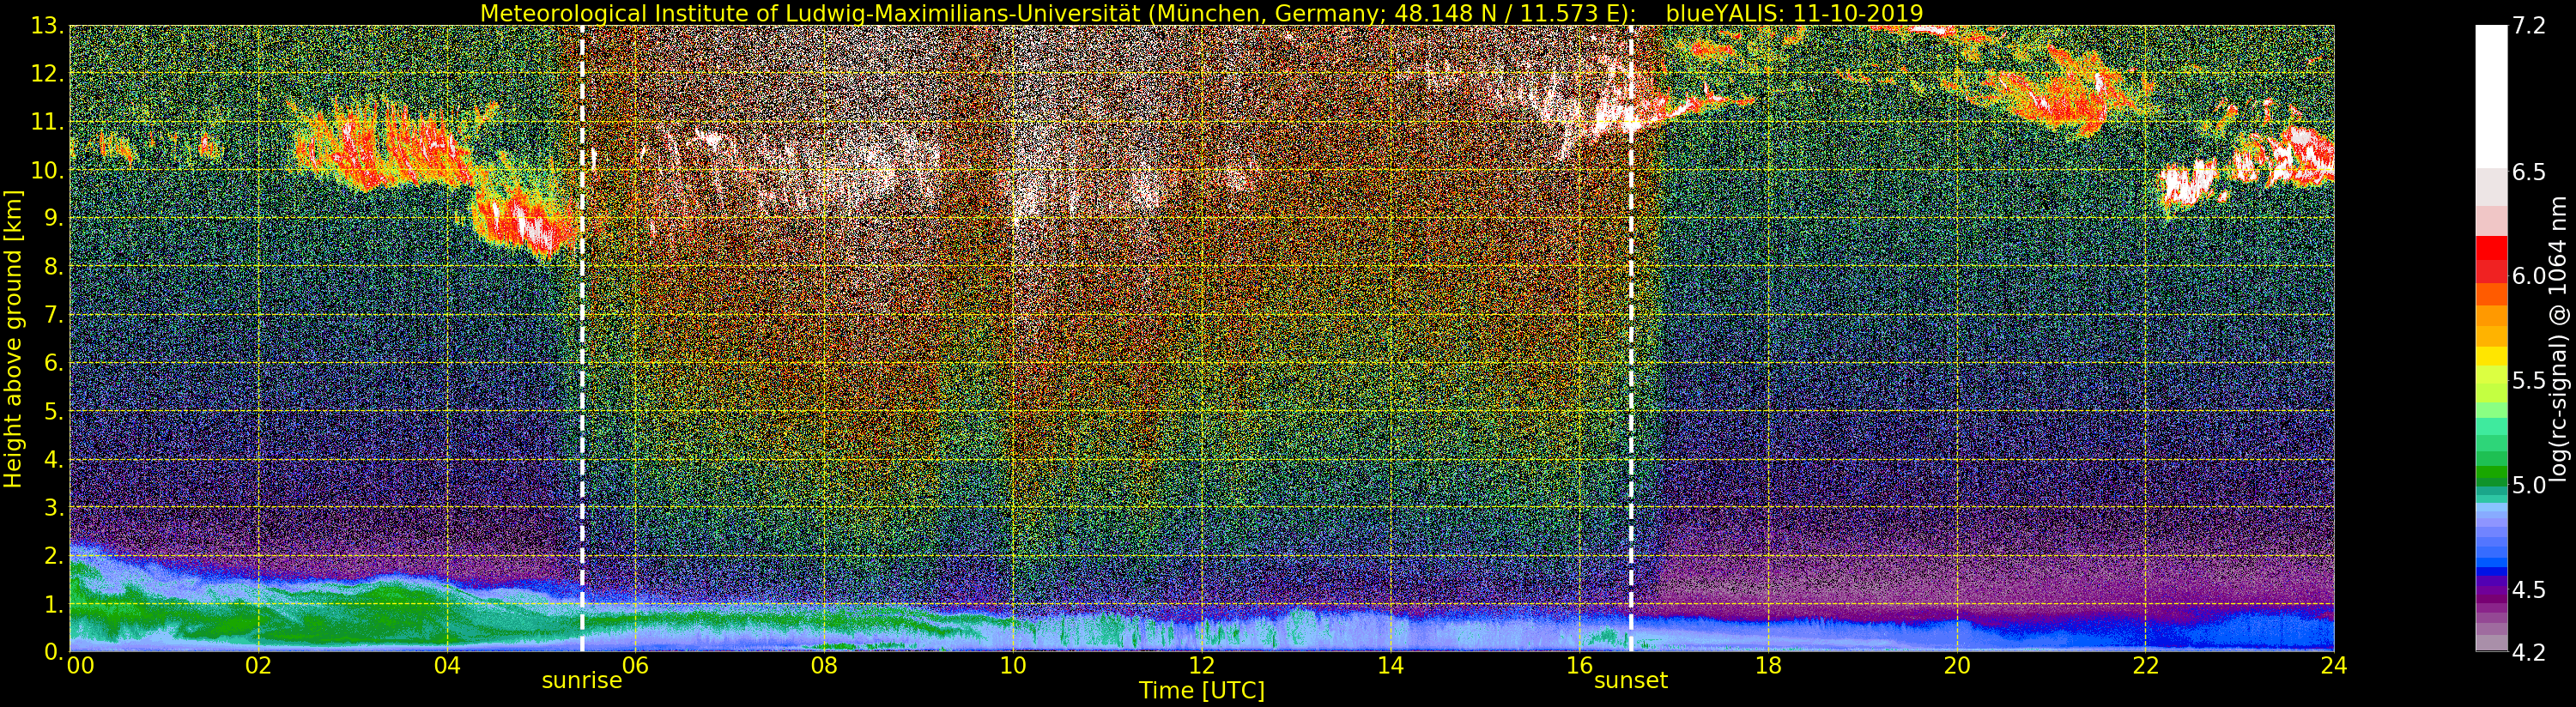This screenshot has width=2576, height=707.
Task: Click the 'Height above ground [km]' axis title
Action: click(x=13, y=338)
